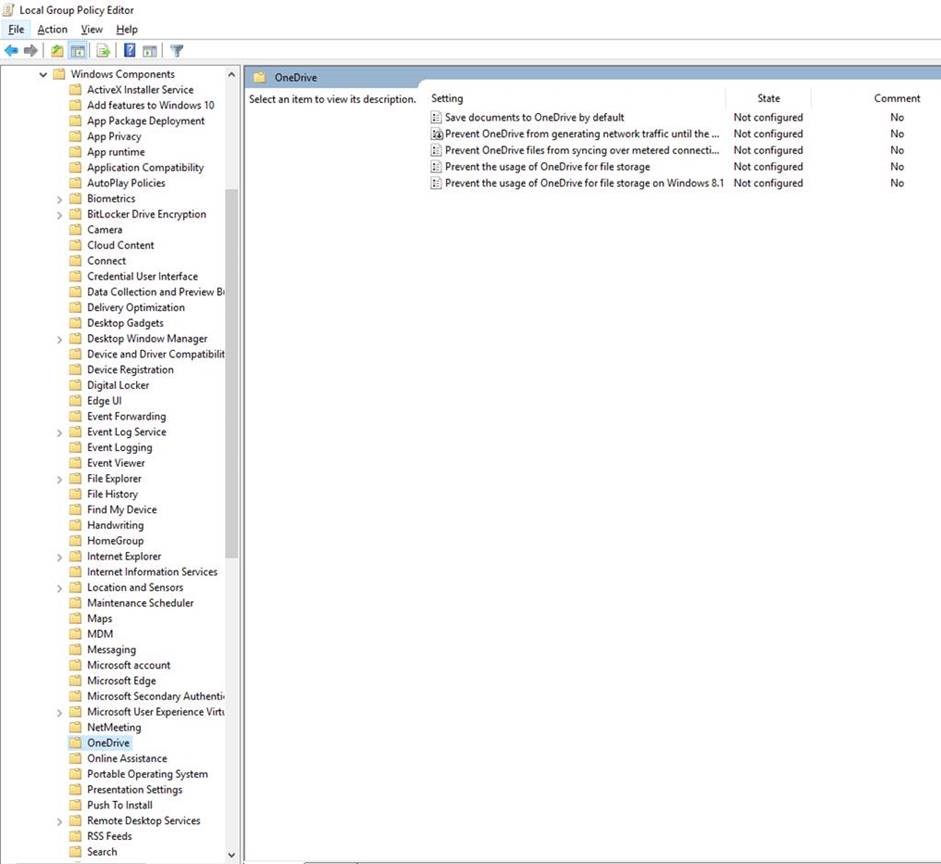Collapse the Windows Components node
Viewport: 941px width, 864px height.
(43, 74)
